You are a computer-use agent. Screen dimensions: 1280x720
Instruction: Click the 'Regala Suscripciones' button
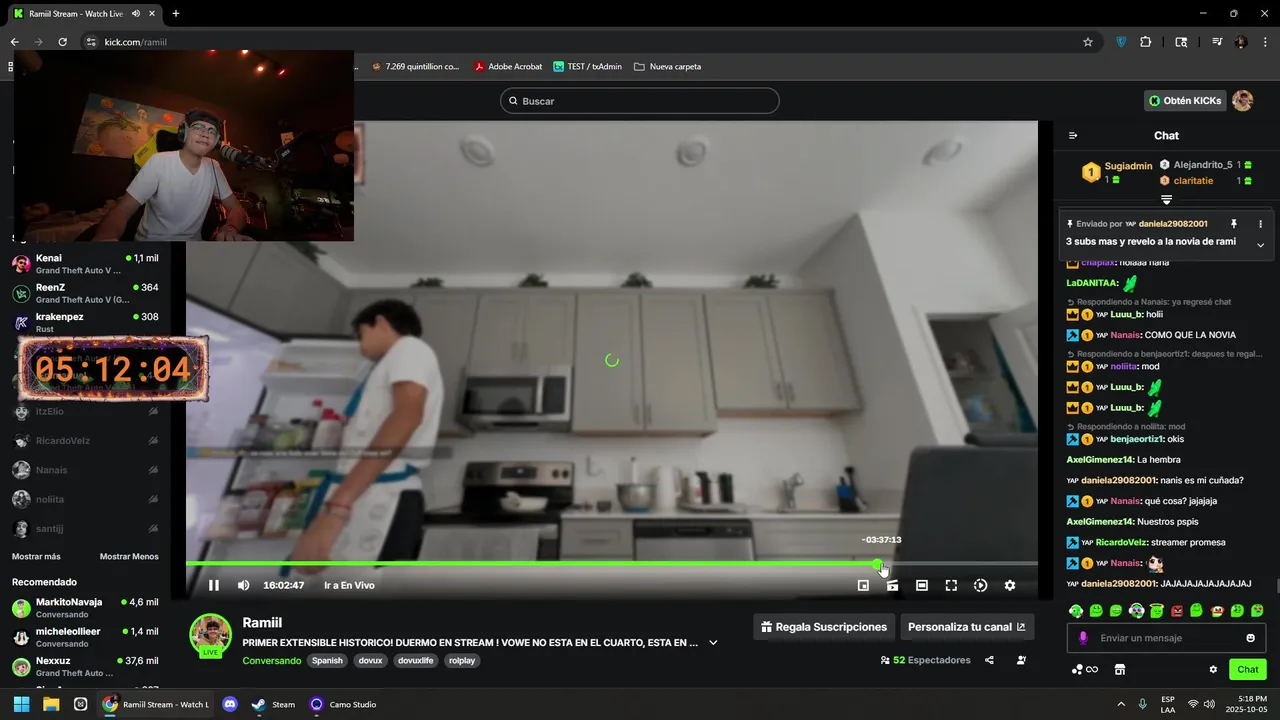point(824,627)
